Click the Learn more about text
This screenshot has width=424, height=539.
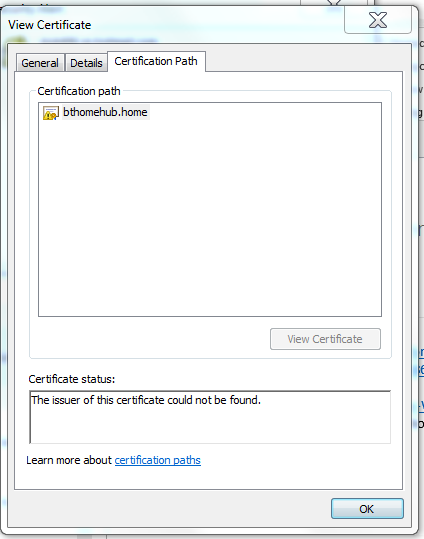69,460
